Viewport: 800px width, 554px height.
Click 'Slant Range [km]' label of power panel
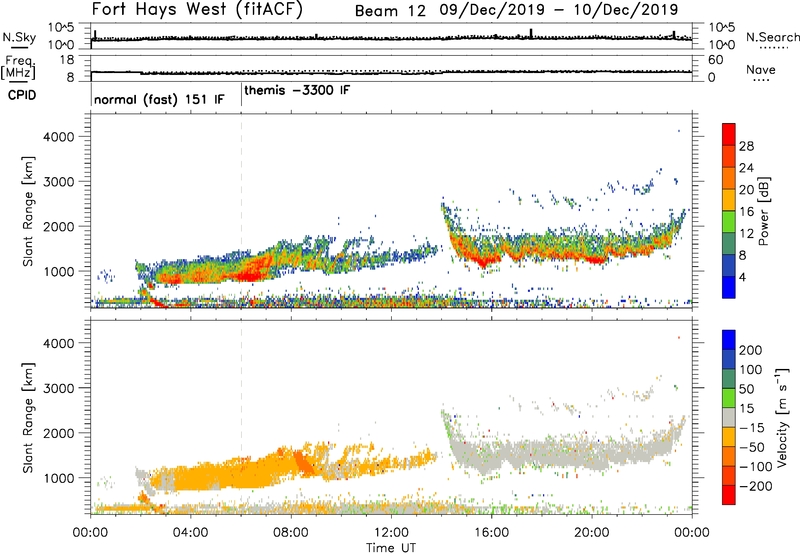click(28, 211)
